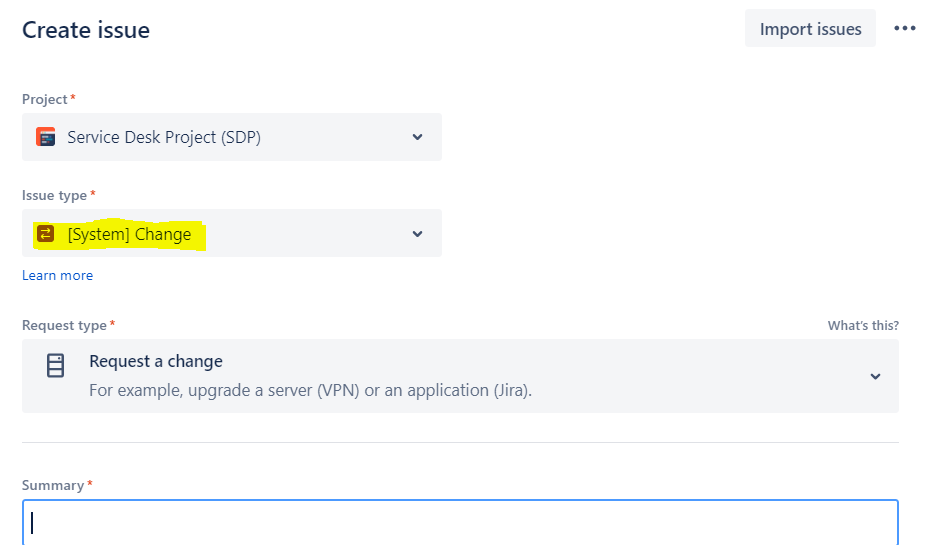The image size is (927, 545).
Task: Click the Project field label
Action: pos(45,99)
